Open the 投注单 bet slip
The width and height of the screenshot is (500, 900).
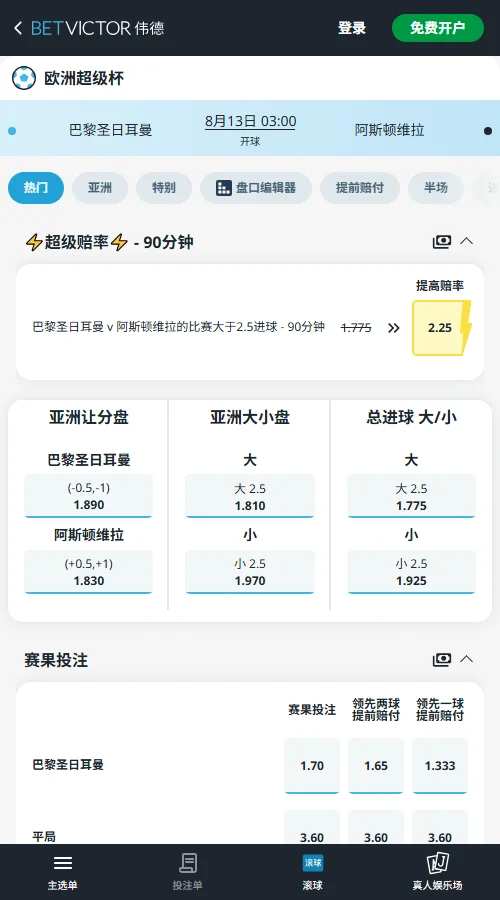[x=187, y=871]
